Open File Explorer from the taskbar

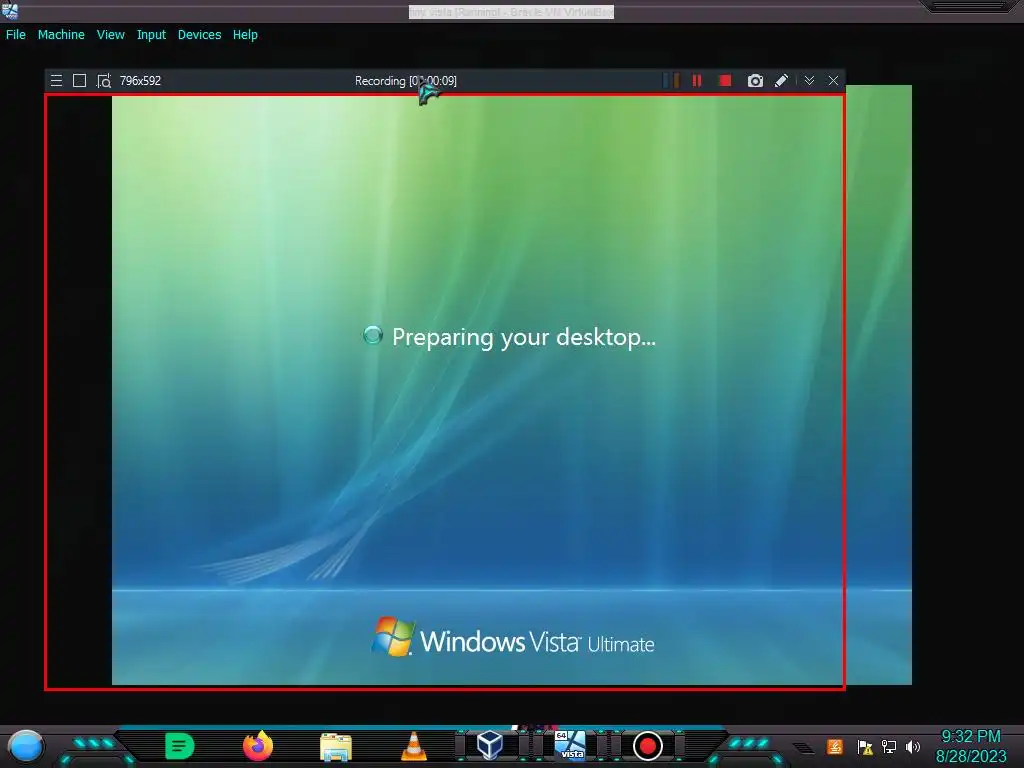pyautogui.click(x=336, y=746)
